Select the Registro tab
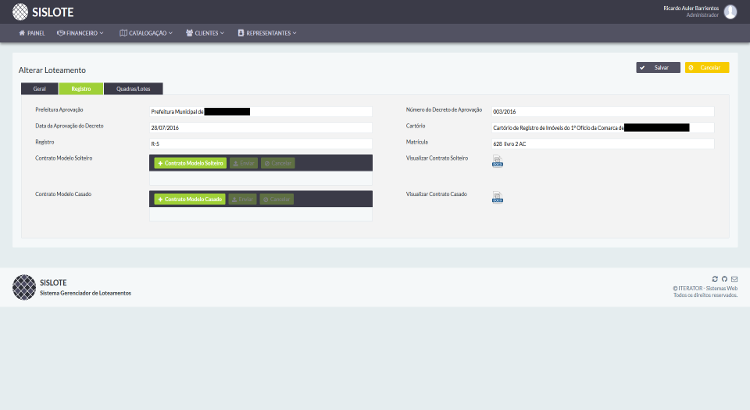This screenshot has width=750, height=410. click(81, 89)
